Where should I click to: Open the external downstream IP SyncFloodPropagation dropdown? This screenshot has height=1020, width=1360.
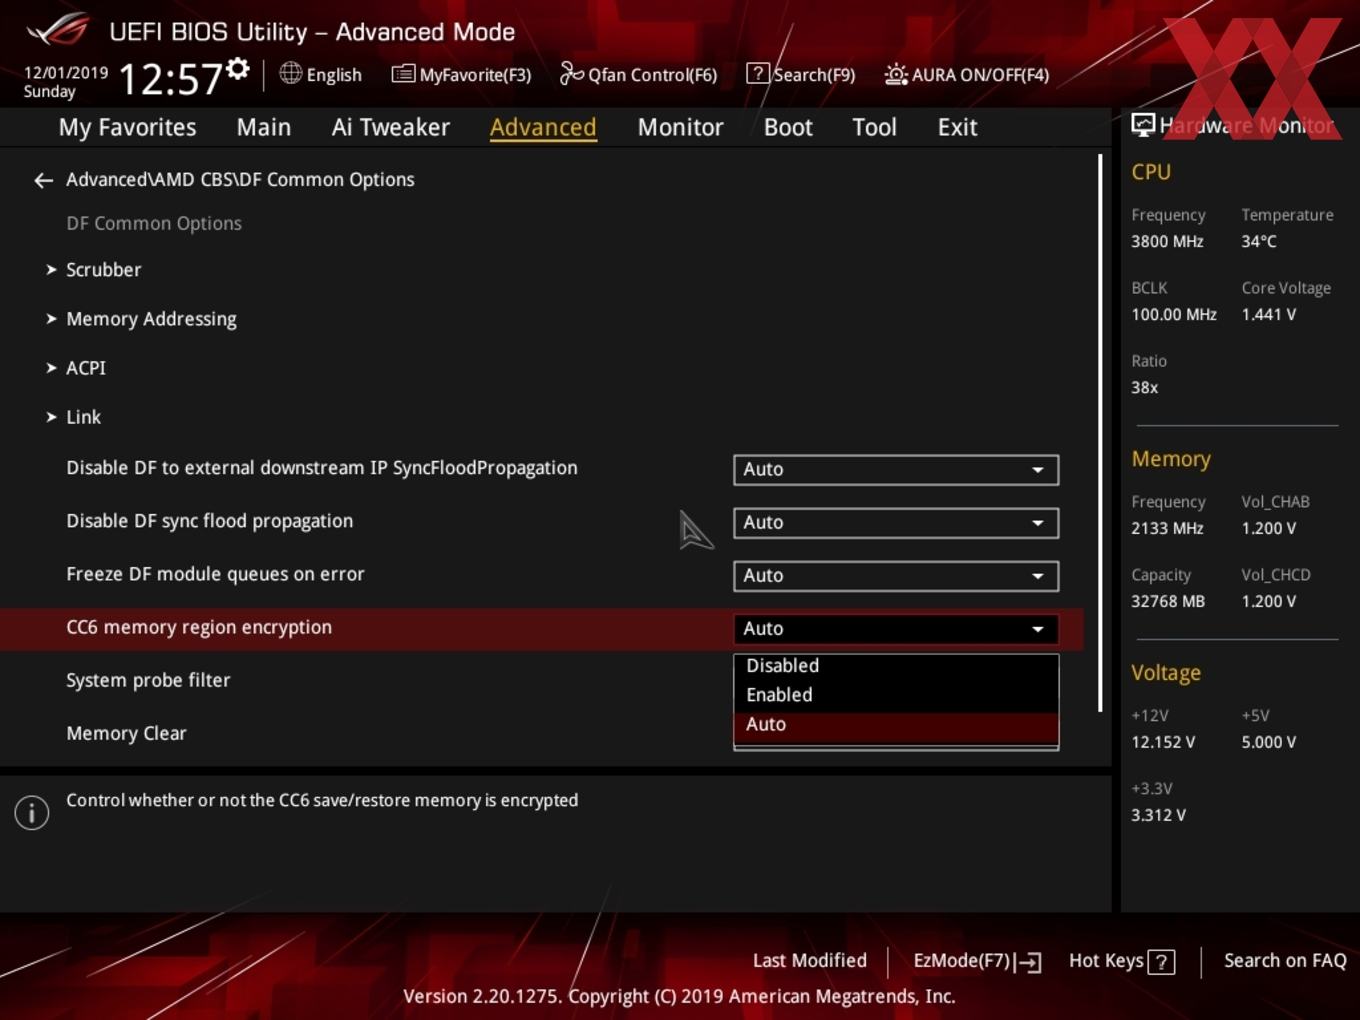tap(896, 469)
